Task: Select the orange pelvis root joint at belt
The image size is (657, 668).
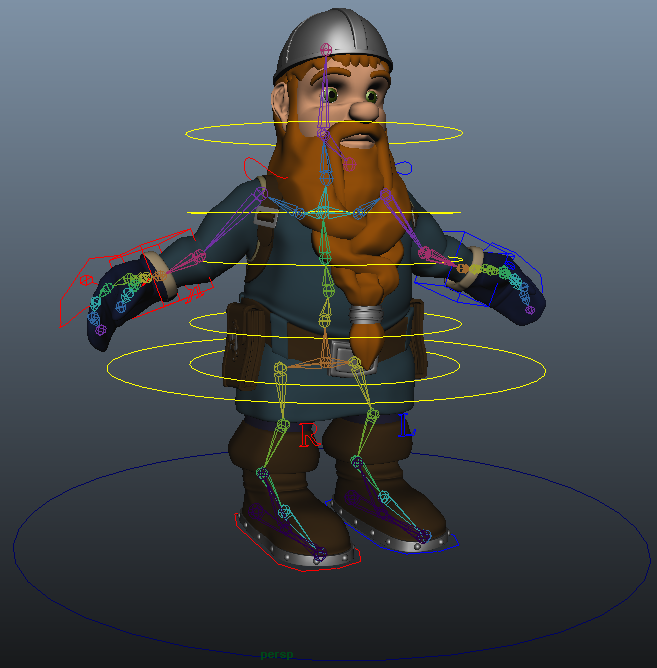Action: tap(326, 363)
